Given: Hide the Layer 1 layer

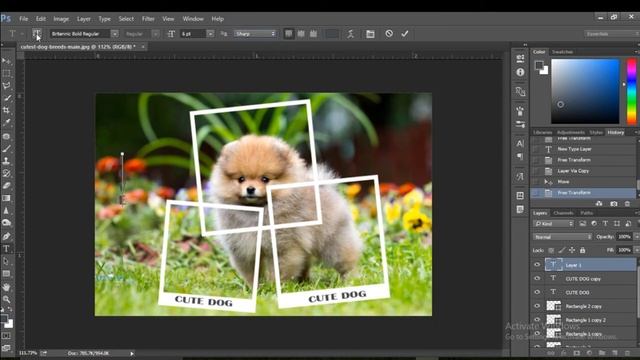Looking at the screenshot, I should 537,265.
